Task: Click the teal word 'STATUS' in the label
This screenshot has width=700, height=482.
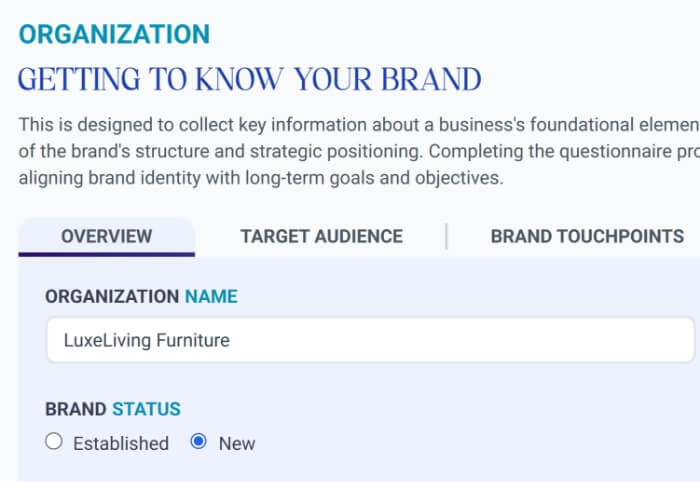Action: (146, 409)
